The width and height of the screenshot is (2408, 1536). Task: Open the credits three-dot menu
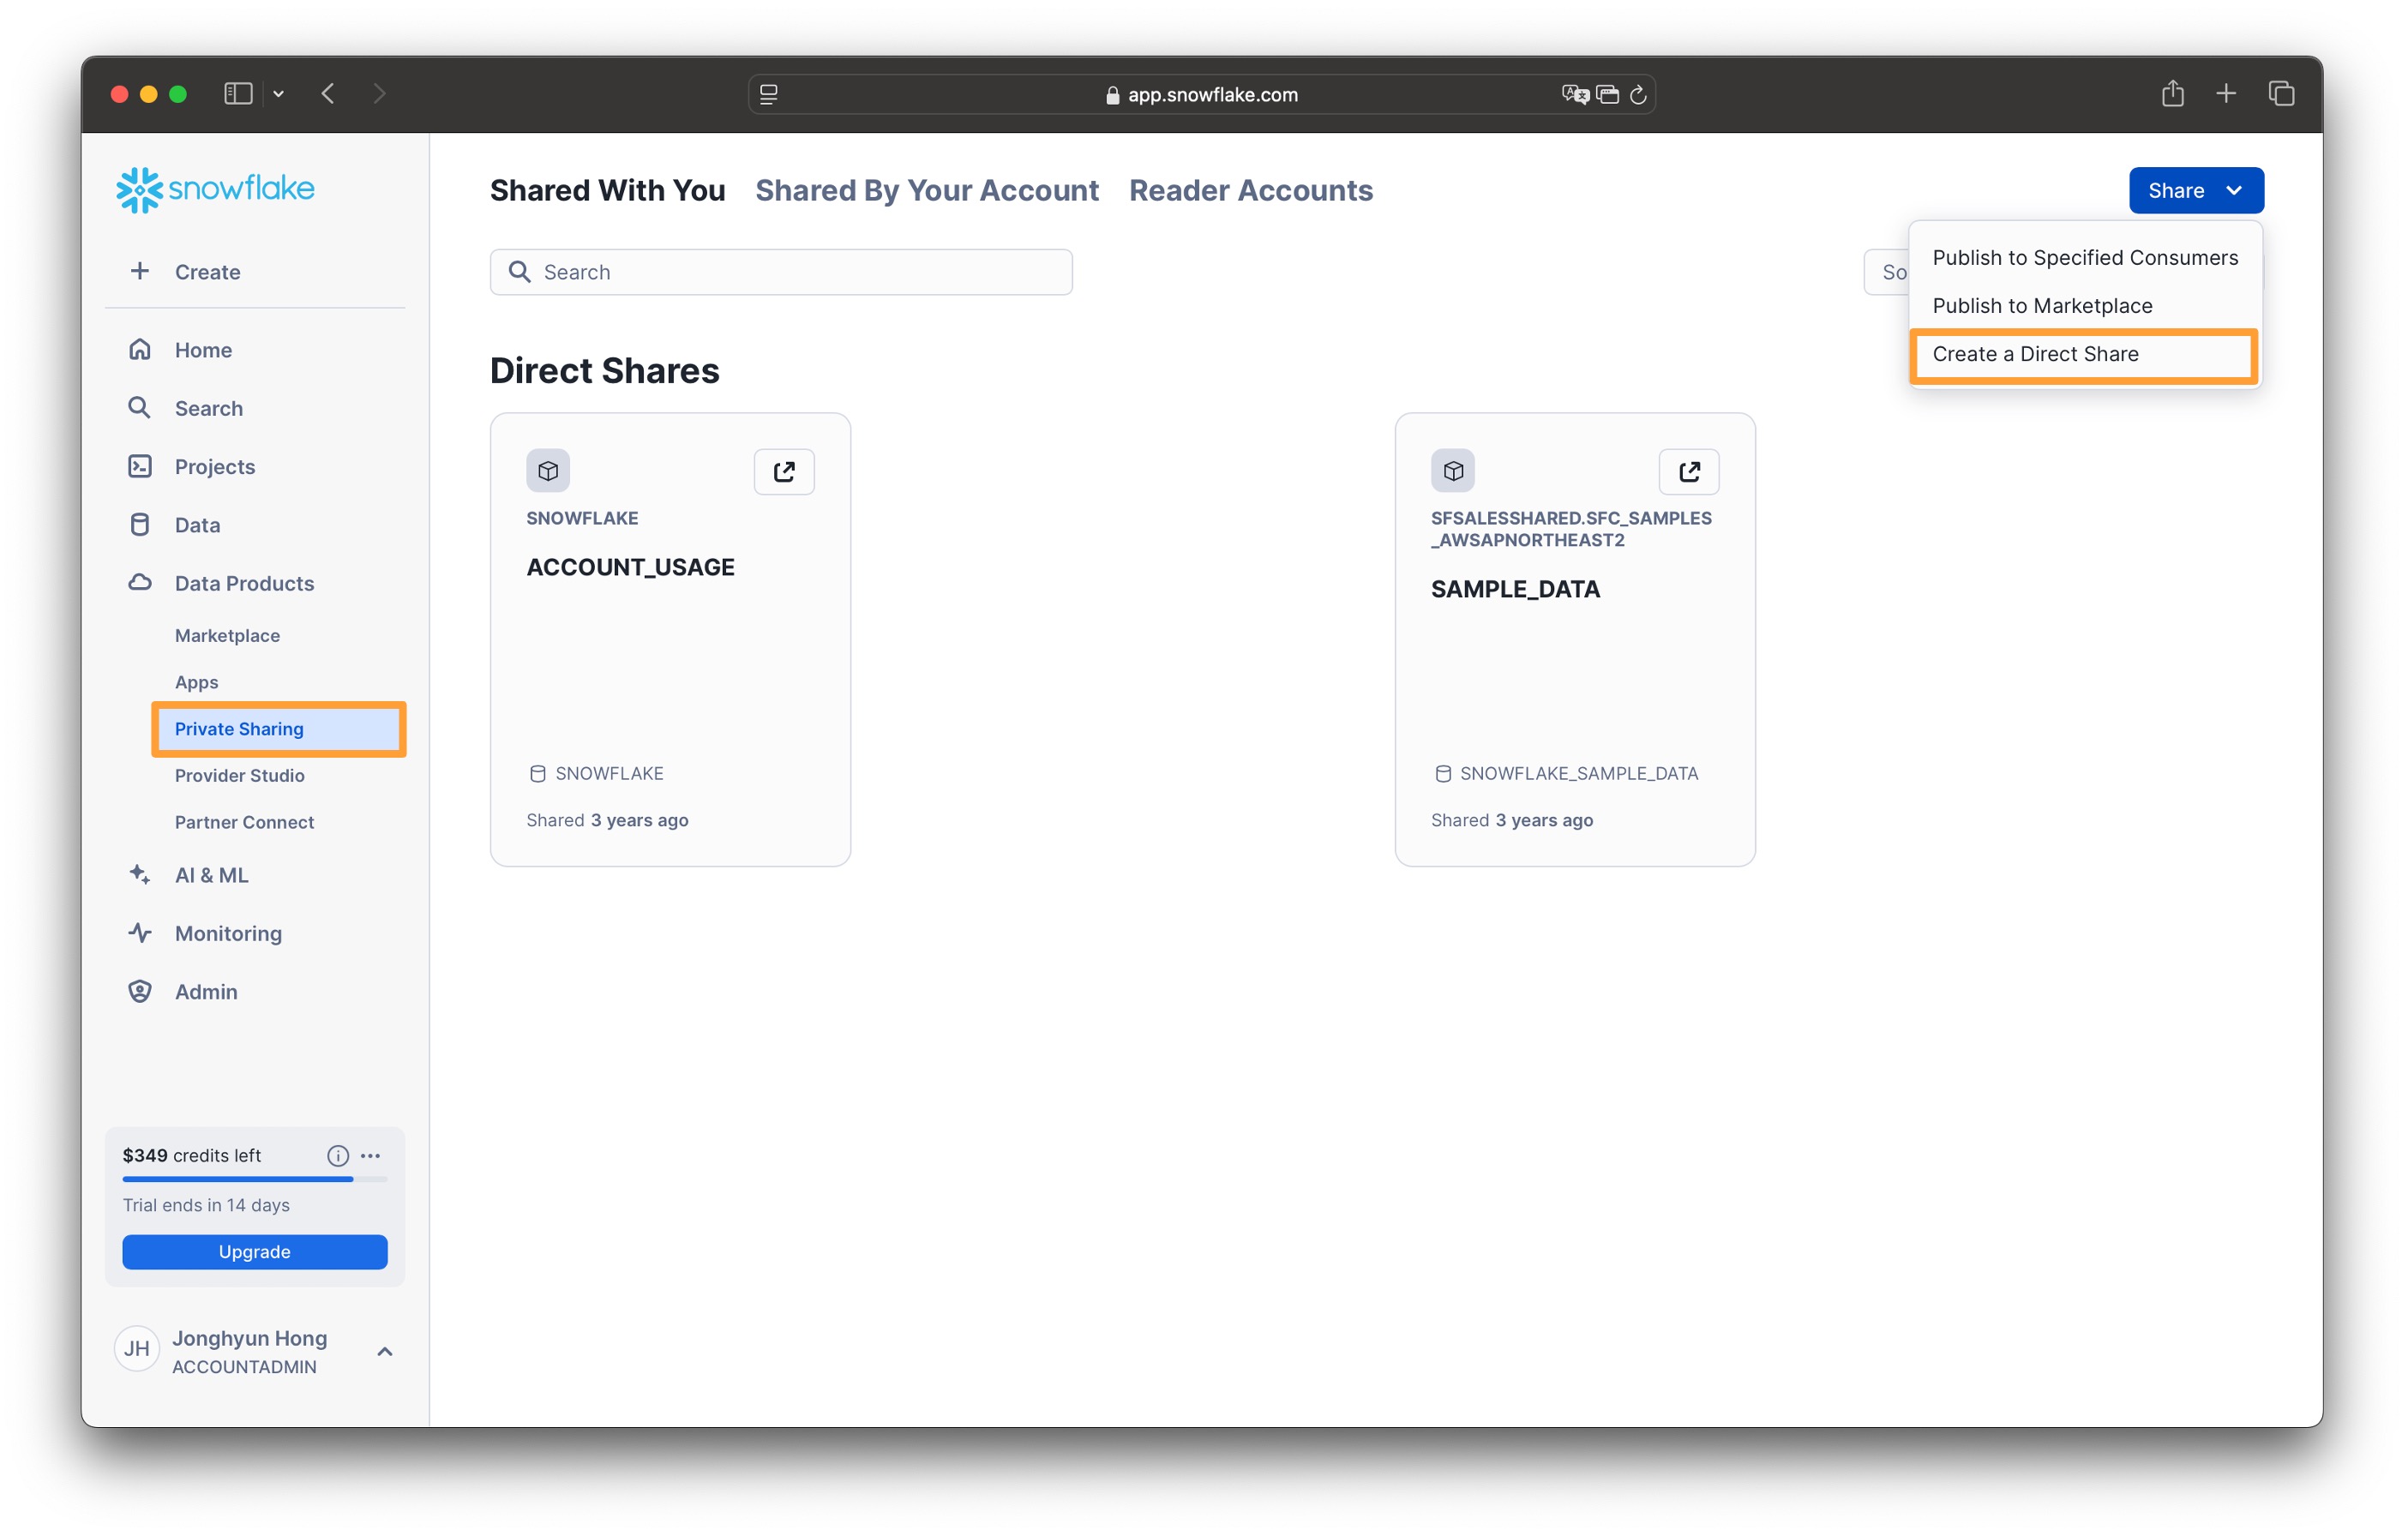pyautogui.click(x=371, y=1155)
